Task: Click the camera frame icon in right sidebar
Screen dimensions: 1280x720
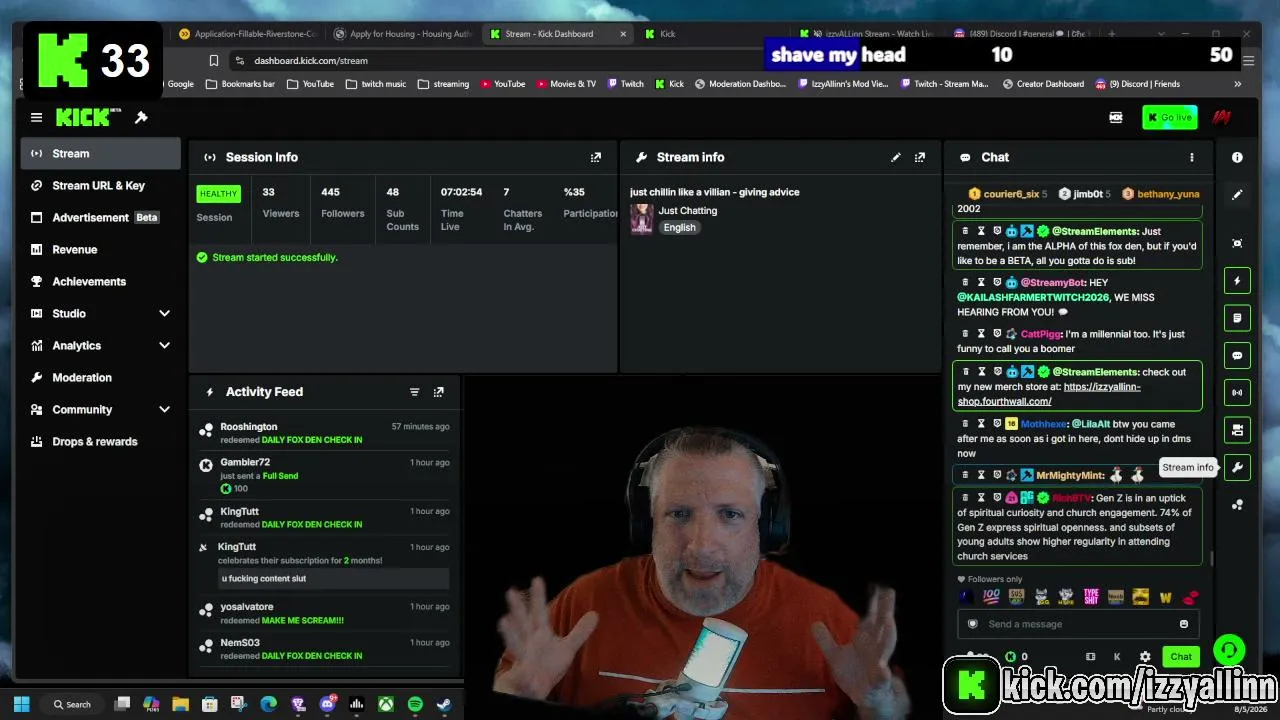Action: click(1237, 243)
